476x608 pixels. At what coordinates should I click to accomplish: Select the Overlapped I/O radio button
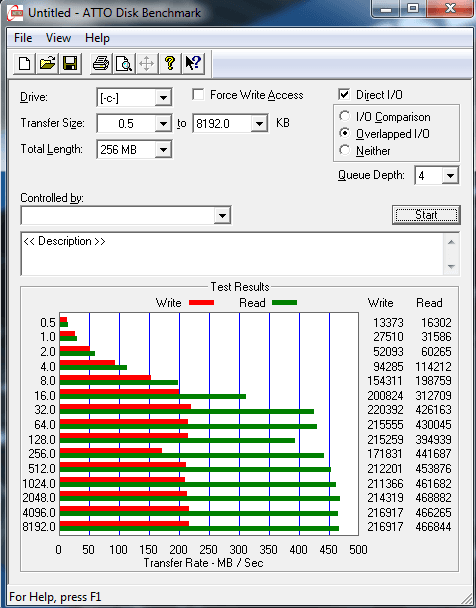point(344,133)
